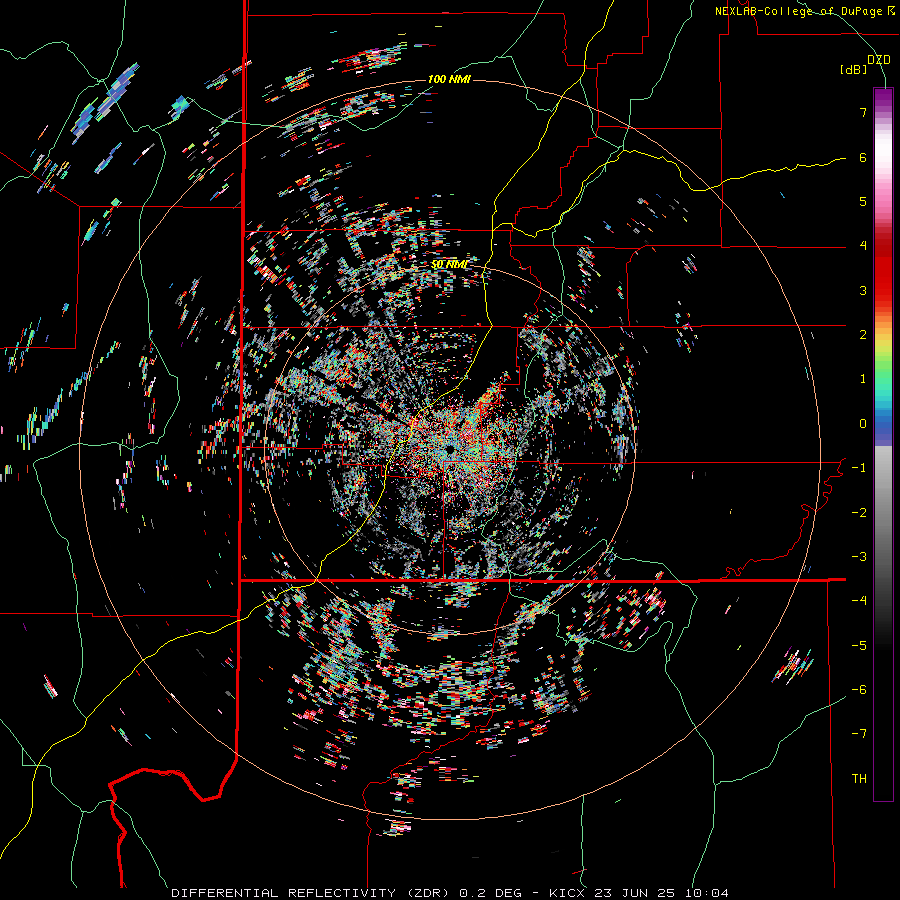Click the 23 JUN 25 10:04 timestamp

661,893
